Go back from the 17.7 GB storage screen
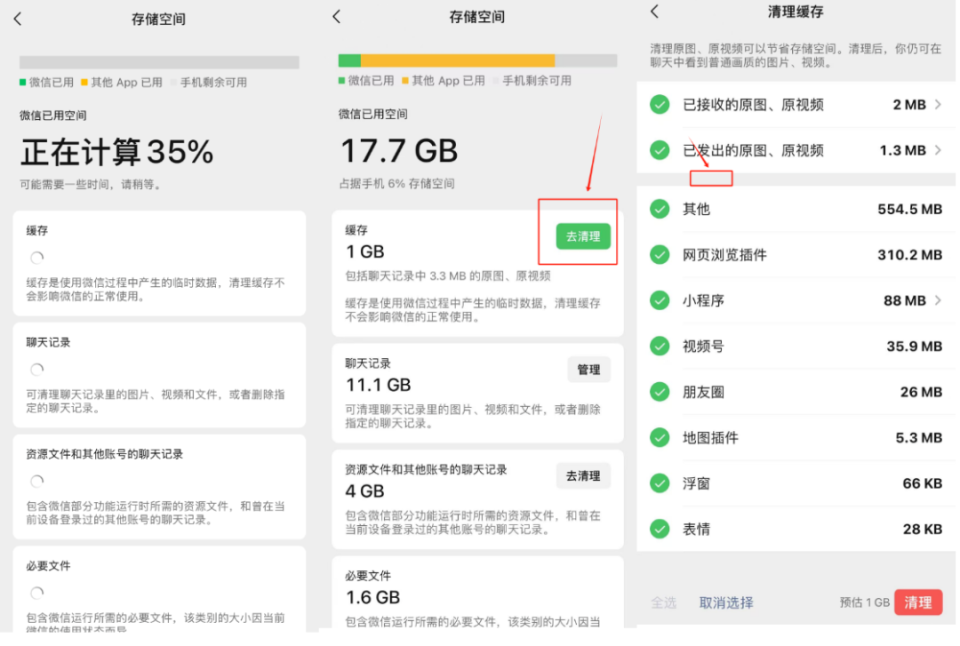Screen dimensions: 960x646 [336, 17]
